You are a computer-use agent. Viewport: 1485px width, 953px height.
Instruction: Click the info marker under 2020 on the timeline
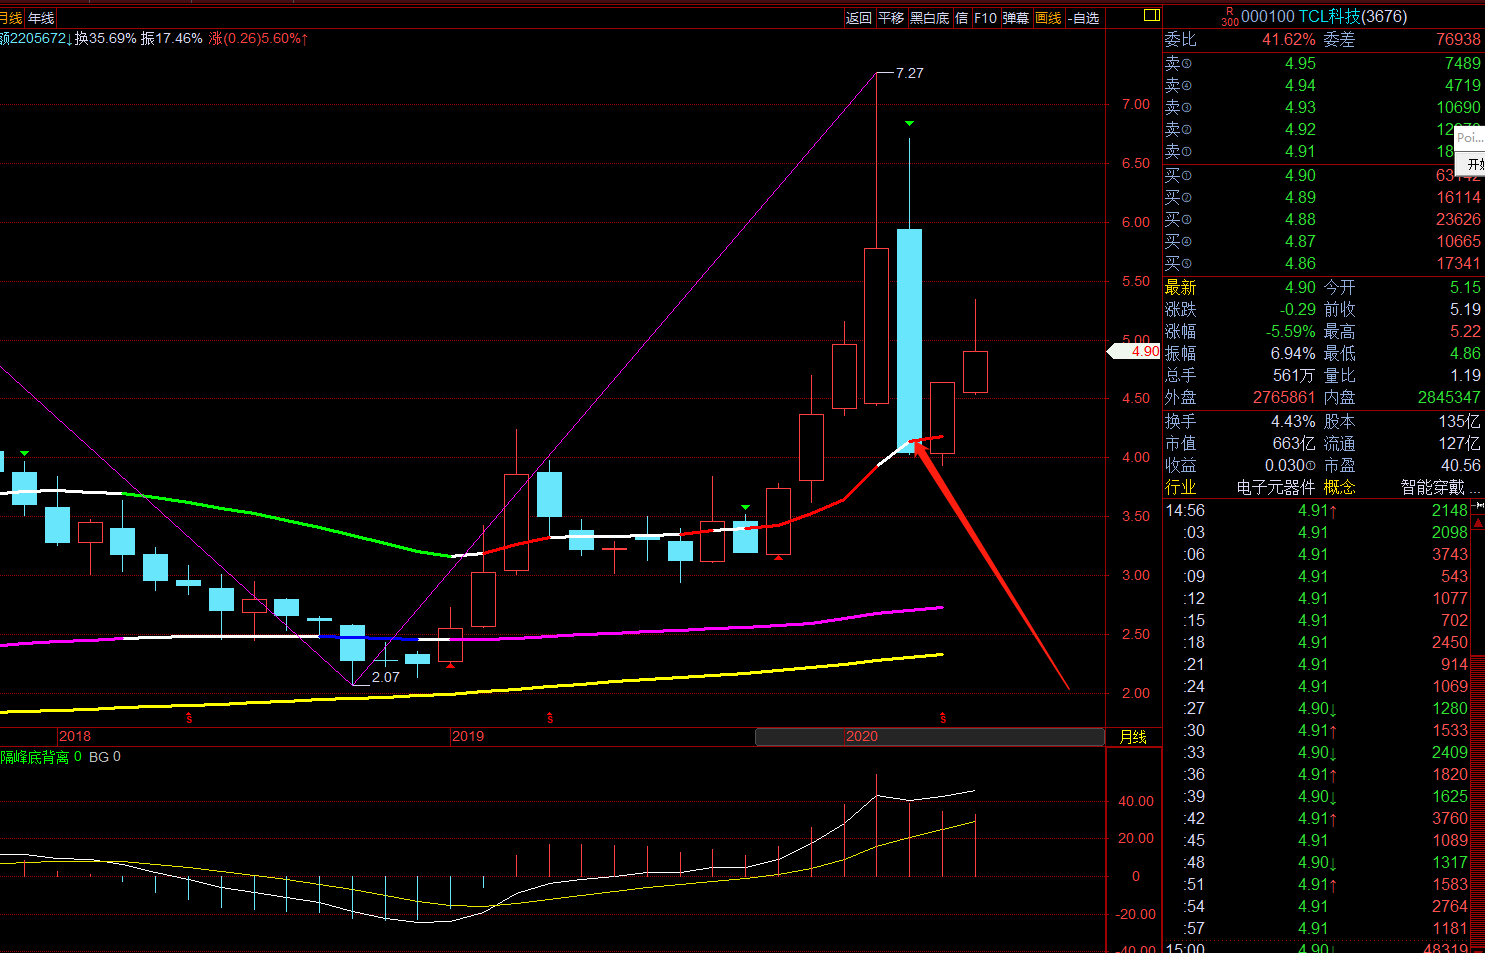tap(942, 717)
